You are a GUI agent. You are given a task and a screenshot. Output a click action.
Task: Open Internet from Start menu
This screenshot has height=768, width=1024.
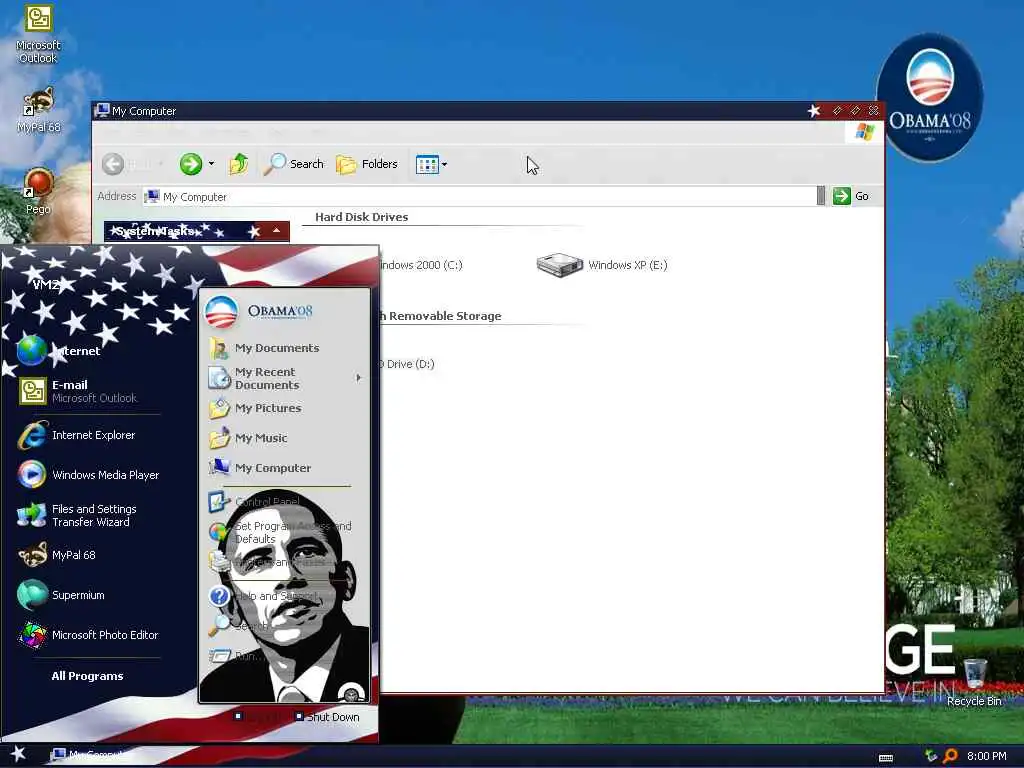59,351
